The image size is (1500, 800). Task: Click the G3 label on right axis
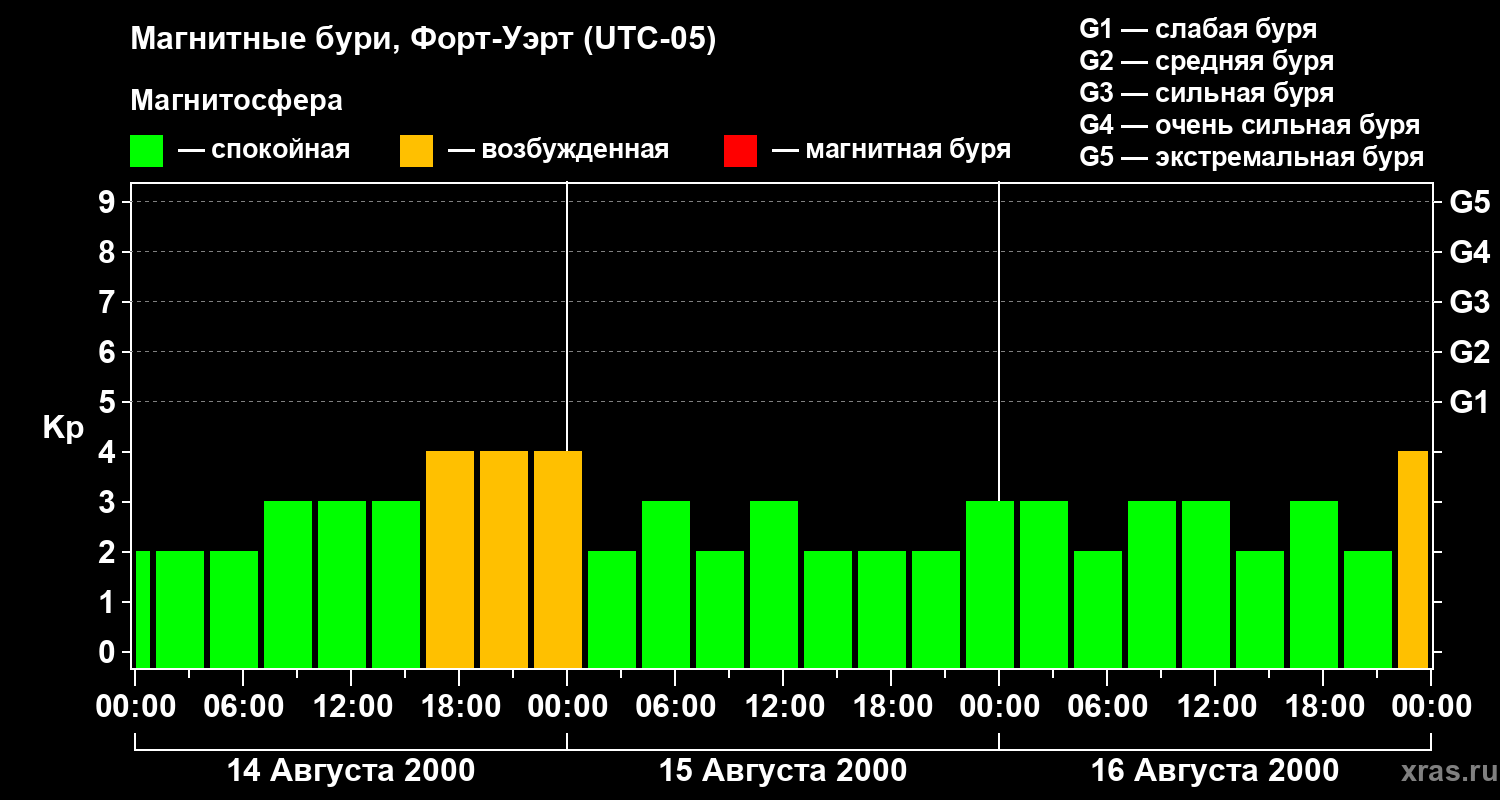1469,302
